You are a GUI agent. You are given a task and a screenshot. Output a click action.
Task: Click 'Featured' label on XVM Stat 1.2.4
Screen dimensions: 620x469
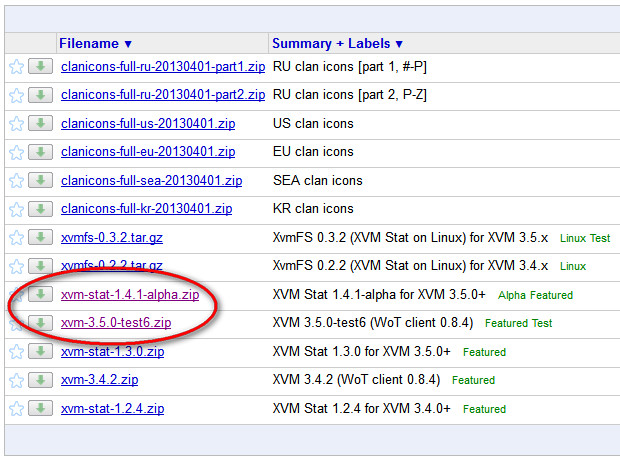tap(484, 409)
